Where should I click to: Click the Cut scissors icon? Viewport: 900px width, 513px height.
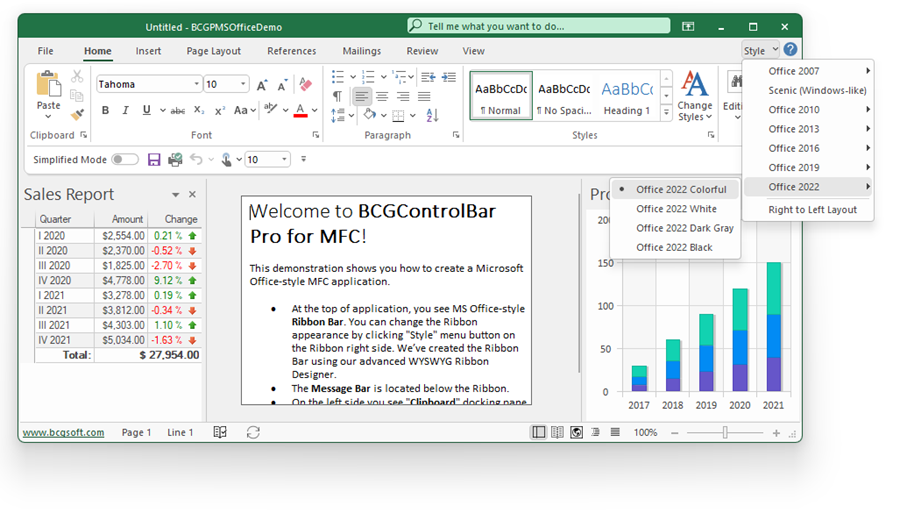pos(77,76)
